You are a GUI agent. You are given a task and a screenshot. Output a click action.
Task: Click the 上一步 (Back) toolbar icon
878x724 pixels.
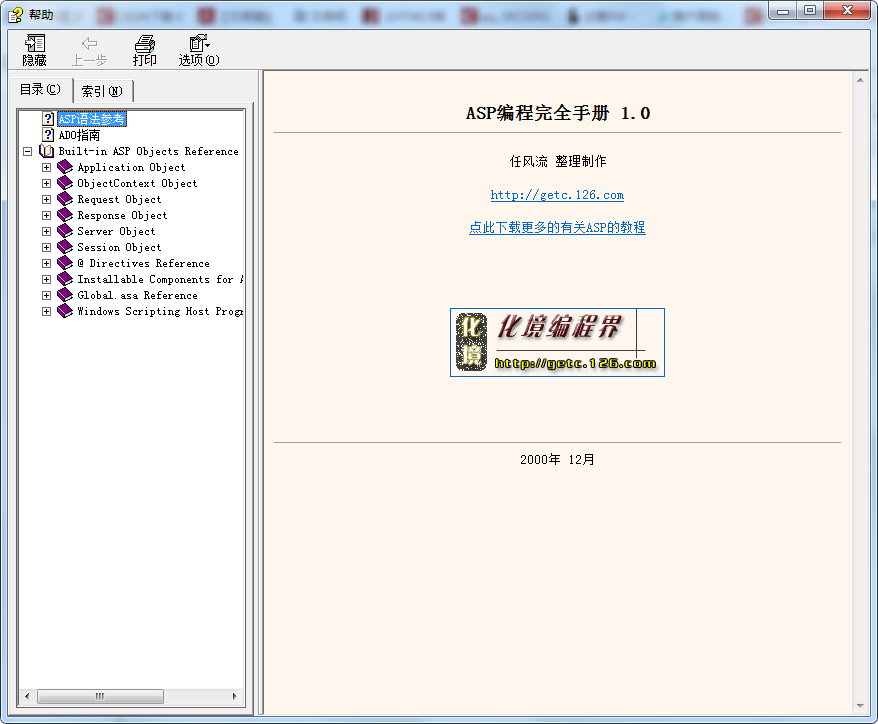89,48
